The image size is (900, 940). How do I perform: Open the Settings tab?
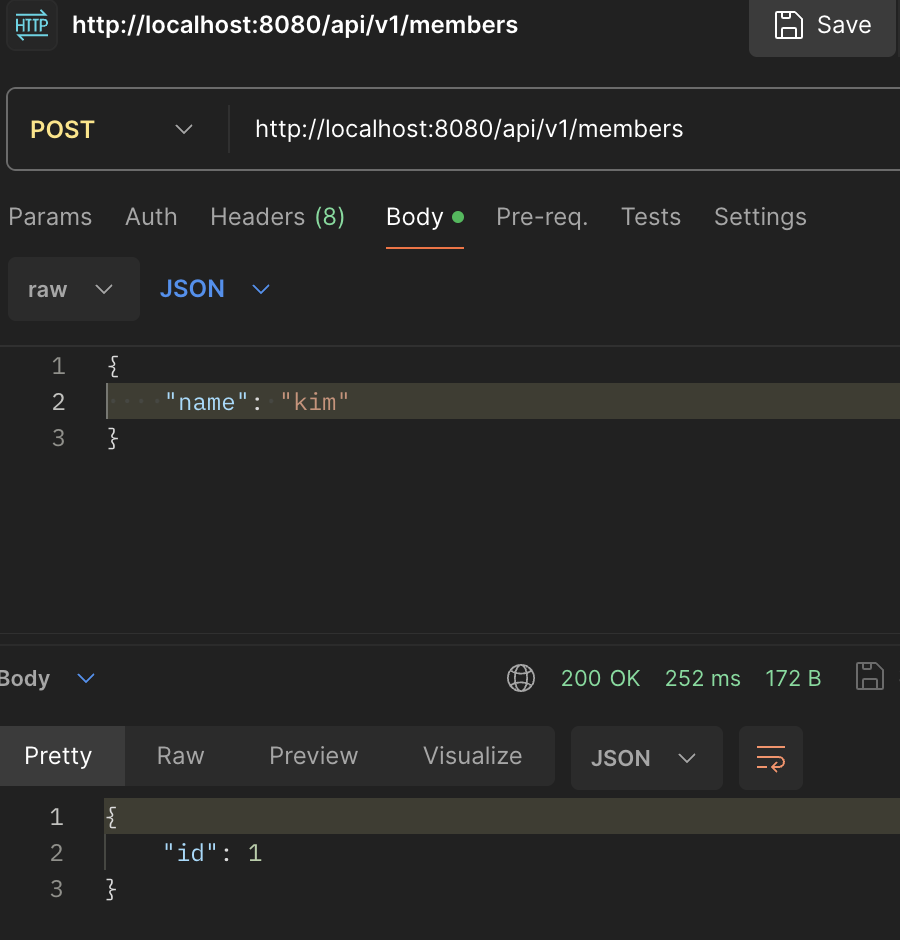click(760, 217)
